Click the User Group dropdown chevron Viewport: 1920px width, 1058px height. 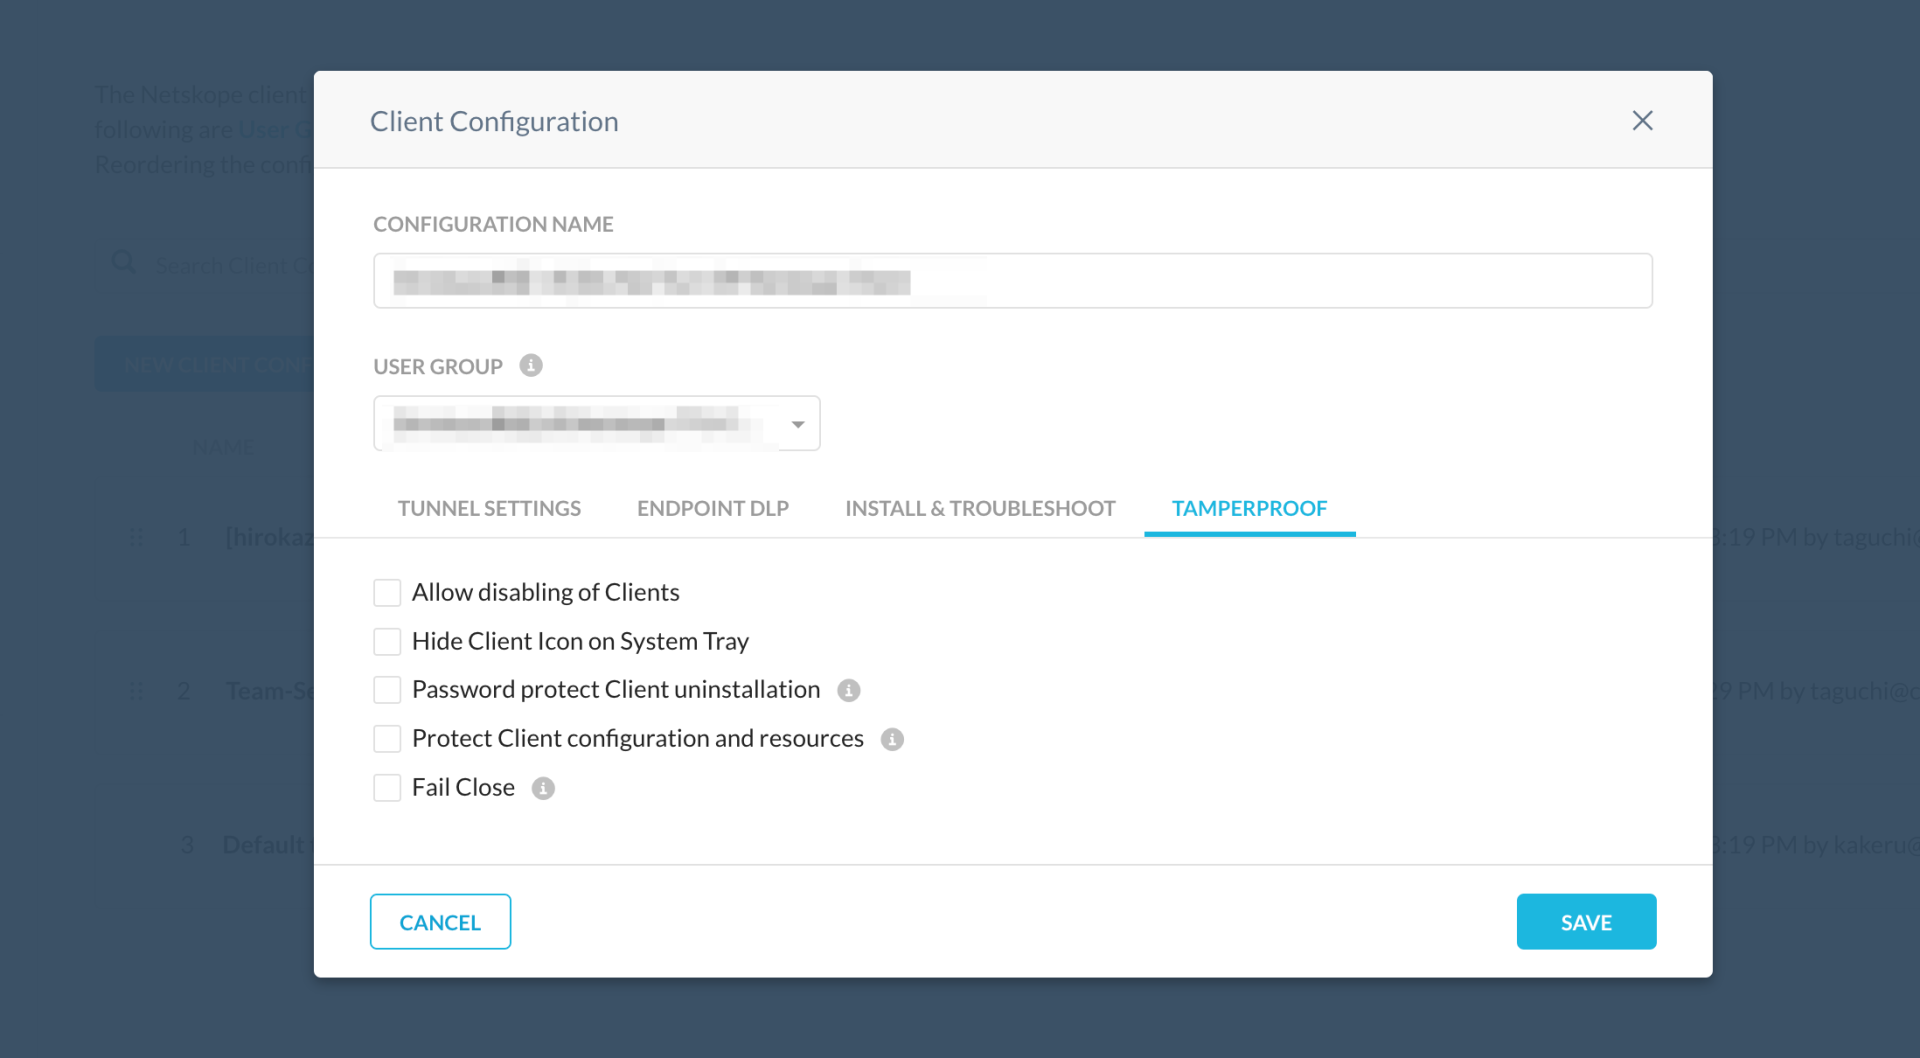click(797, 423)
